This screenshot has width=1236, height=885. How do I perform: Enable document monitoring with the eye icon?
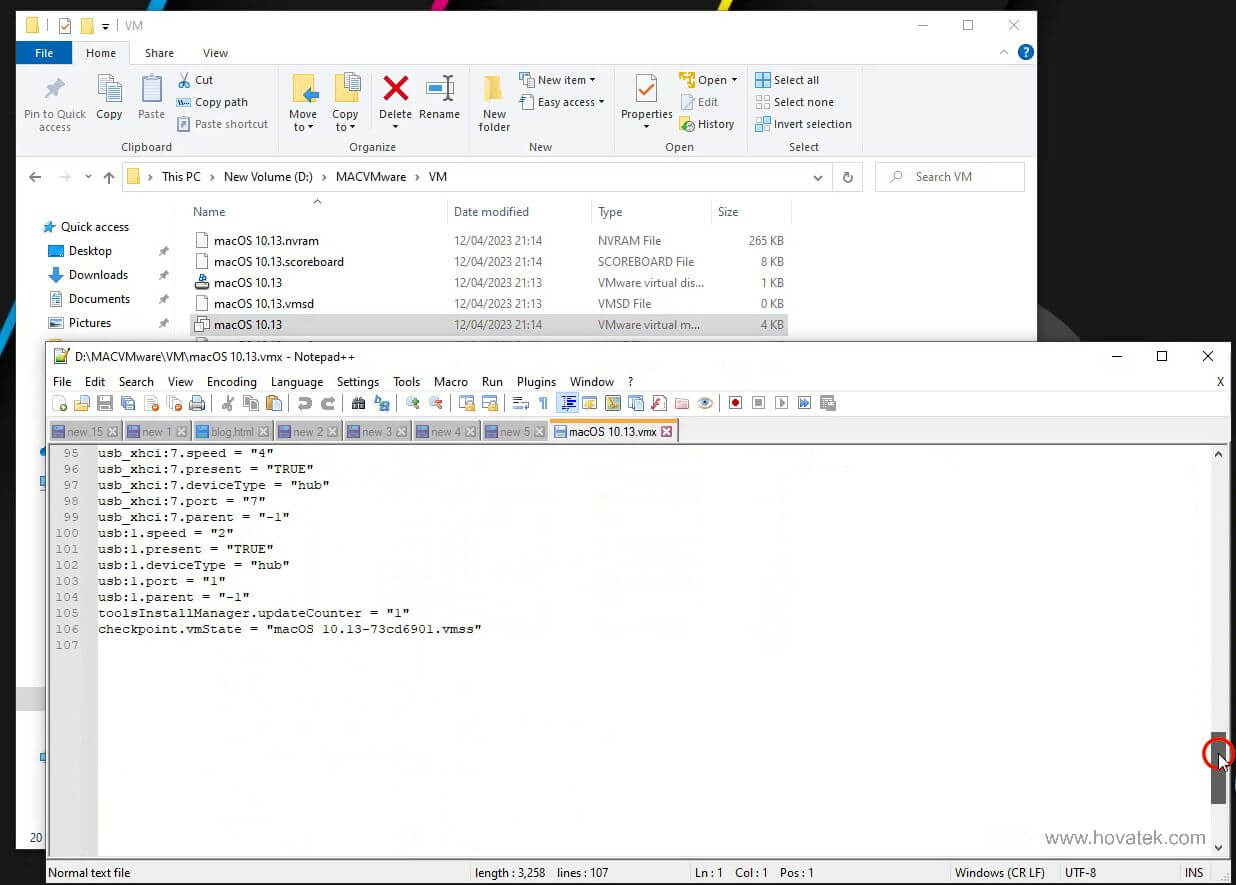706,403
